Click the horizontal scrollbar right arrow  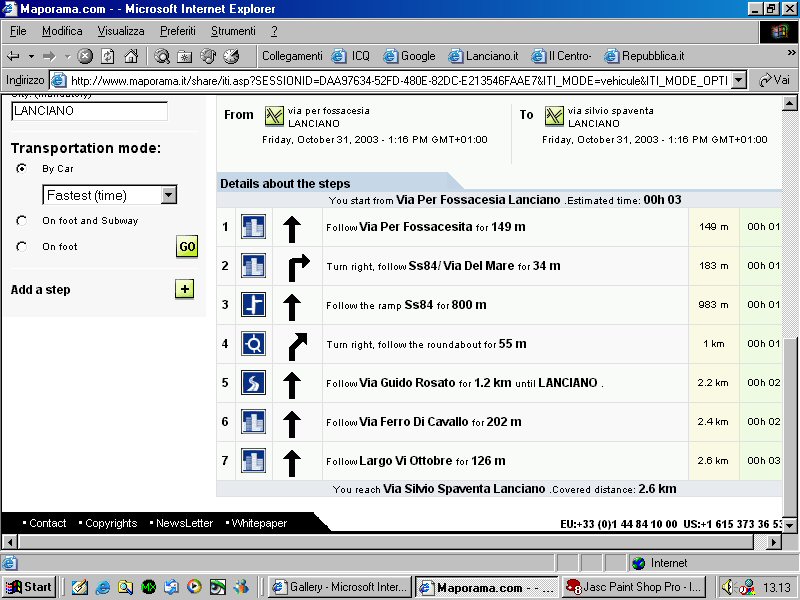click(x=774, y=541)
